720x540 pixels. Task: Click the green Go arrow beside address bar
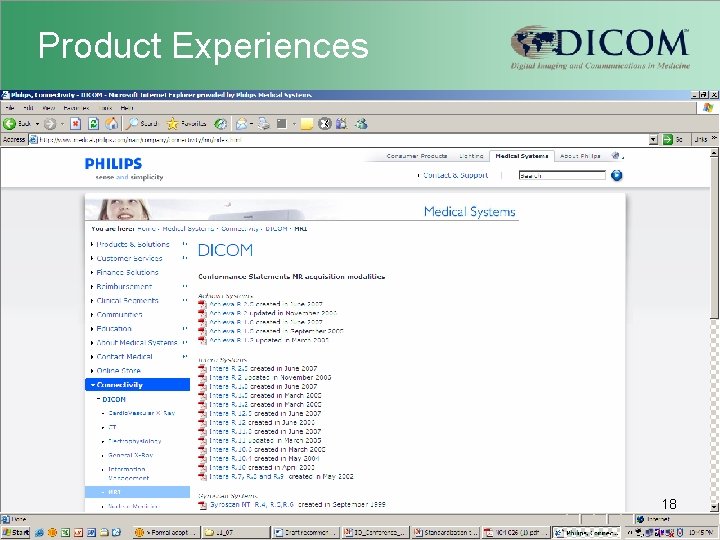(x=668, y=140)
